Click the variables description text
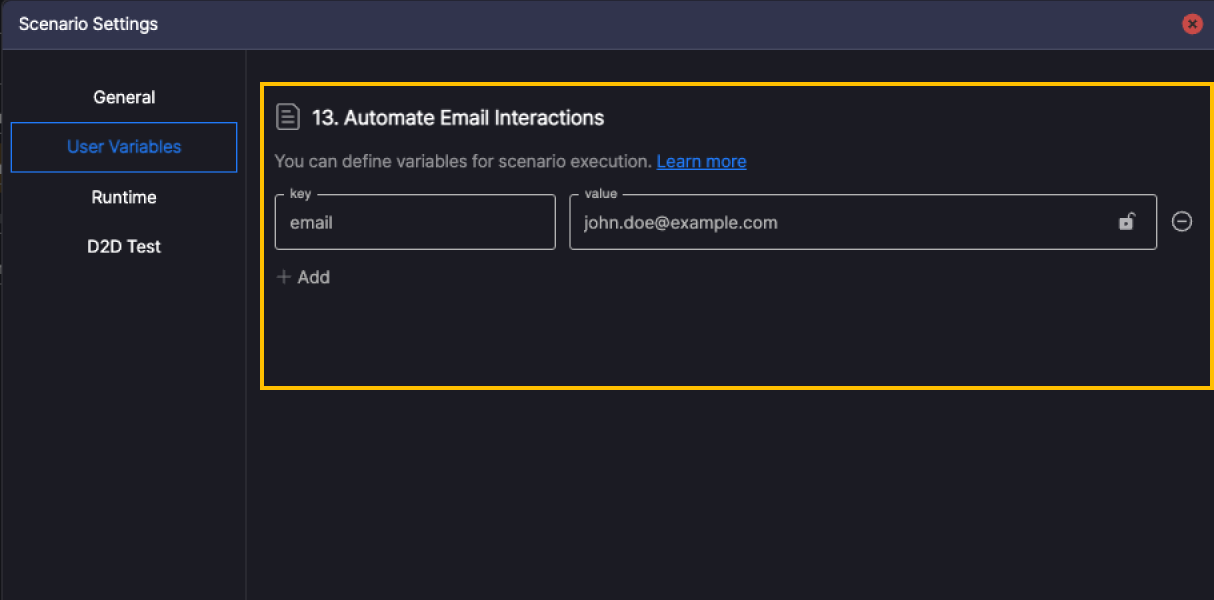1214x600 pixels. tap(463, 161)
